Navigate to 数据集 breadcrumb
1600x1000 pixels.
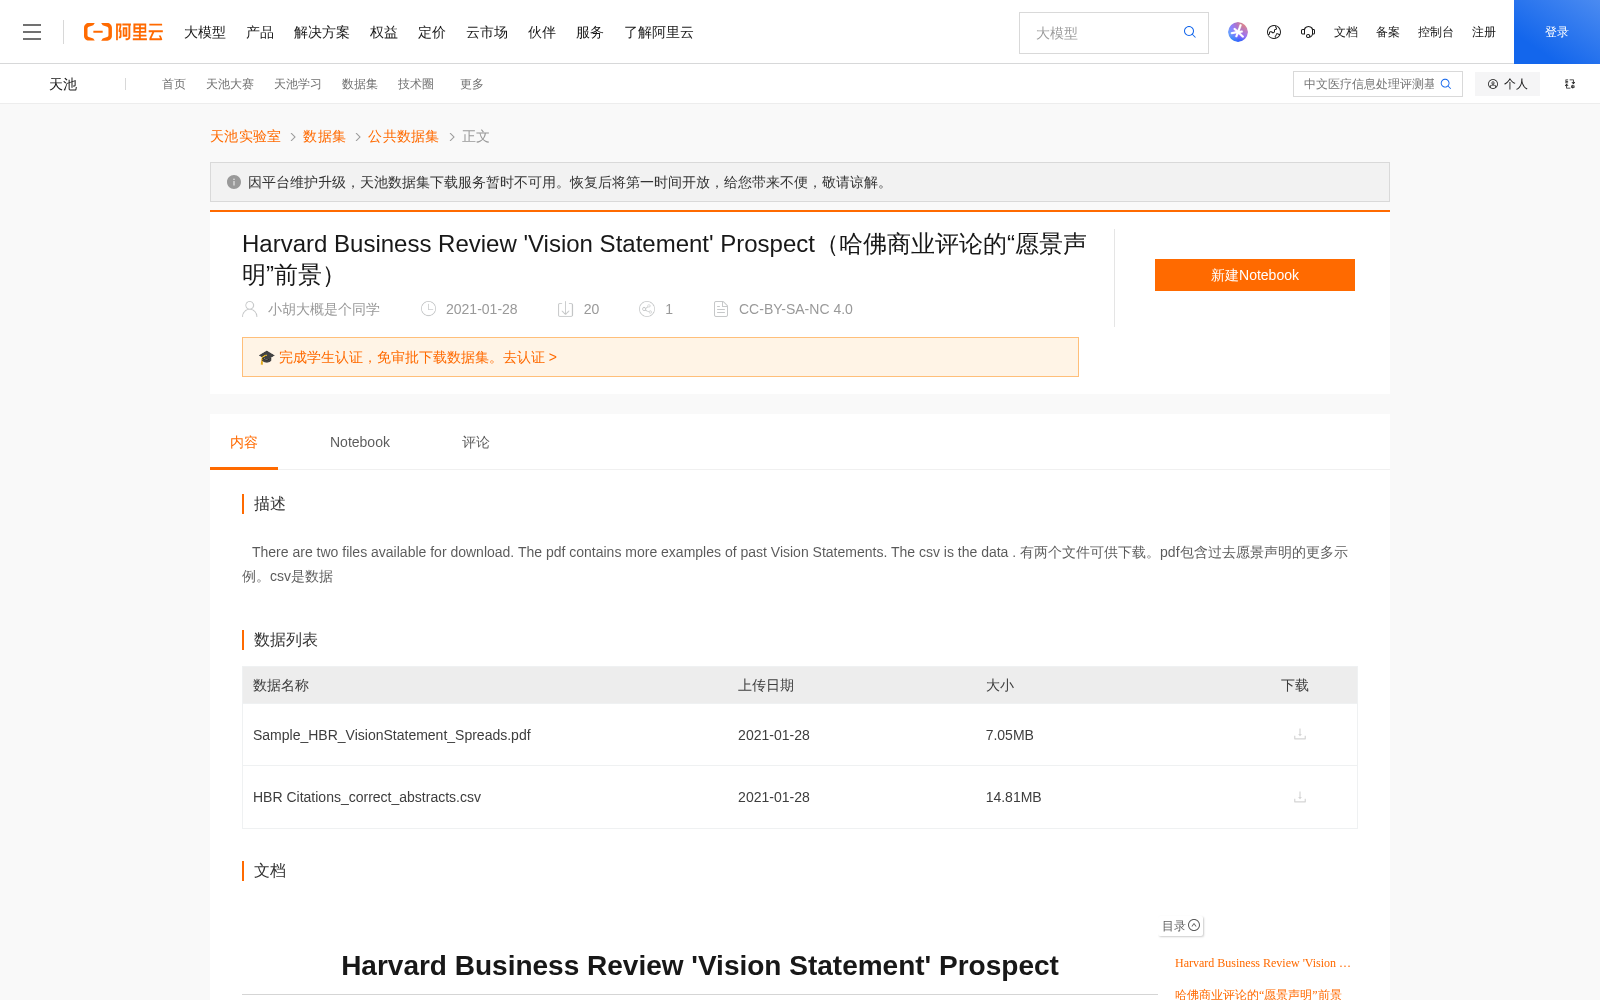tap(324, 136)
